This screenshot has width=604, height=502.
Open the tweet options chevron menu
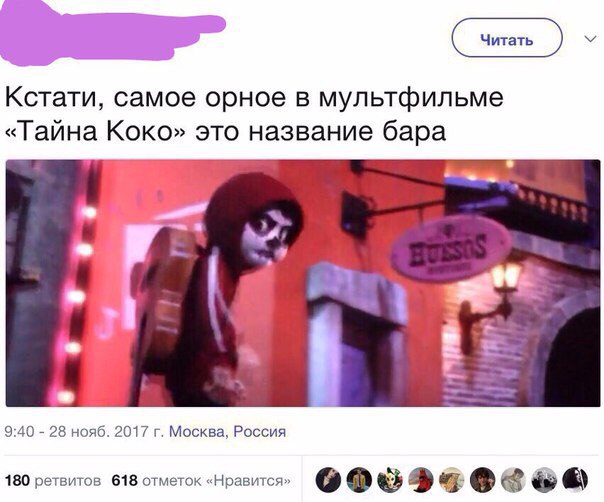tap(590, 39)
